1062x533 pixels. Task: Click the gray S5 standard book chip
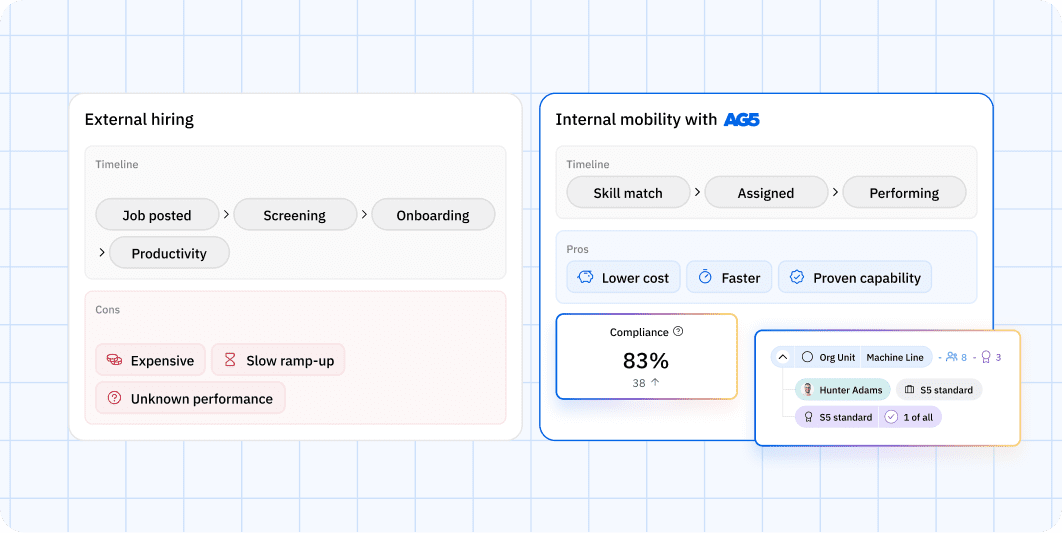pyautogui.click(x=939, y=389)
